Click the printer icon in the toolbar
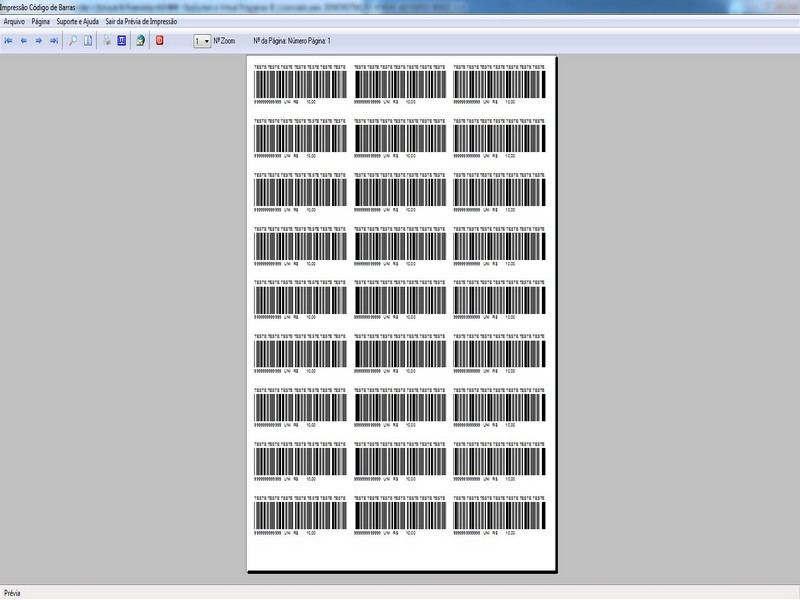 [x=107, y=41]
